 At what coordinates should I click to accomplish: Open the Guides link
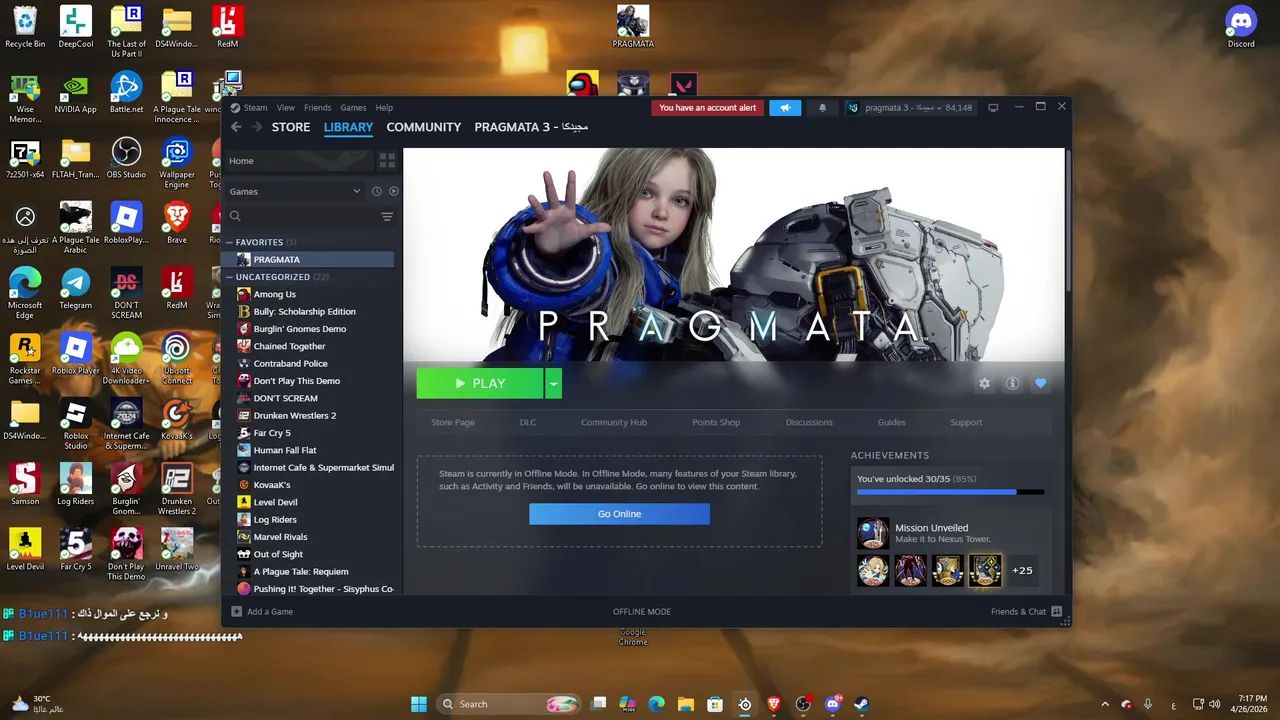[891, 422]
